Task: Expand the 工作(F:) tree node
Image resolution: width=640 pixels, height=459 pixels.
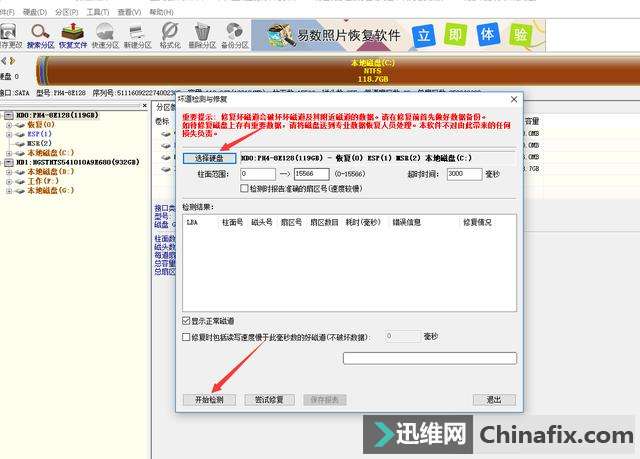Action: 9,182
